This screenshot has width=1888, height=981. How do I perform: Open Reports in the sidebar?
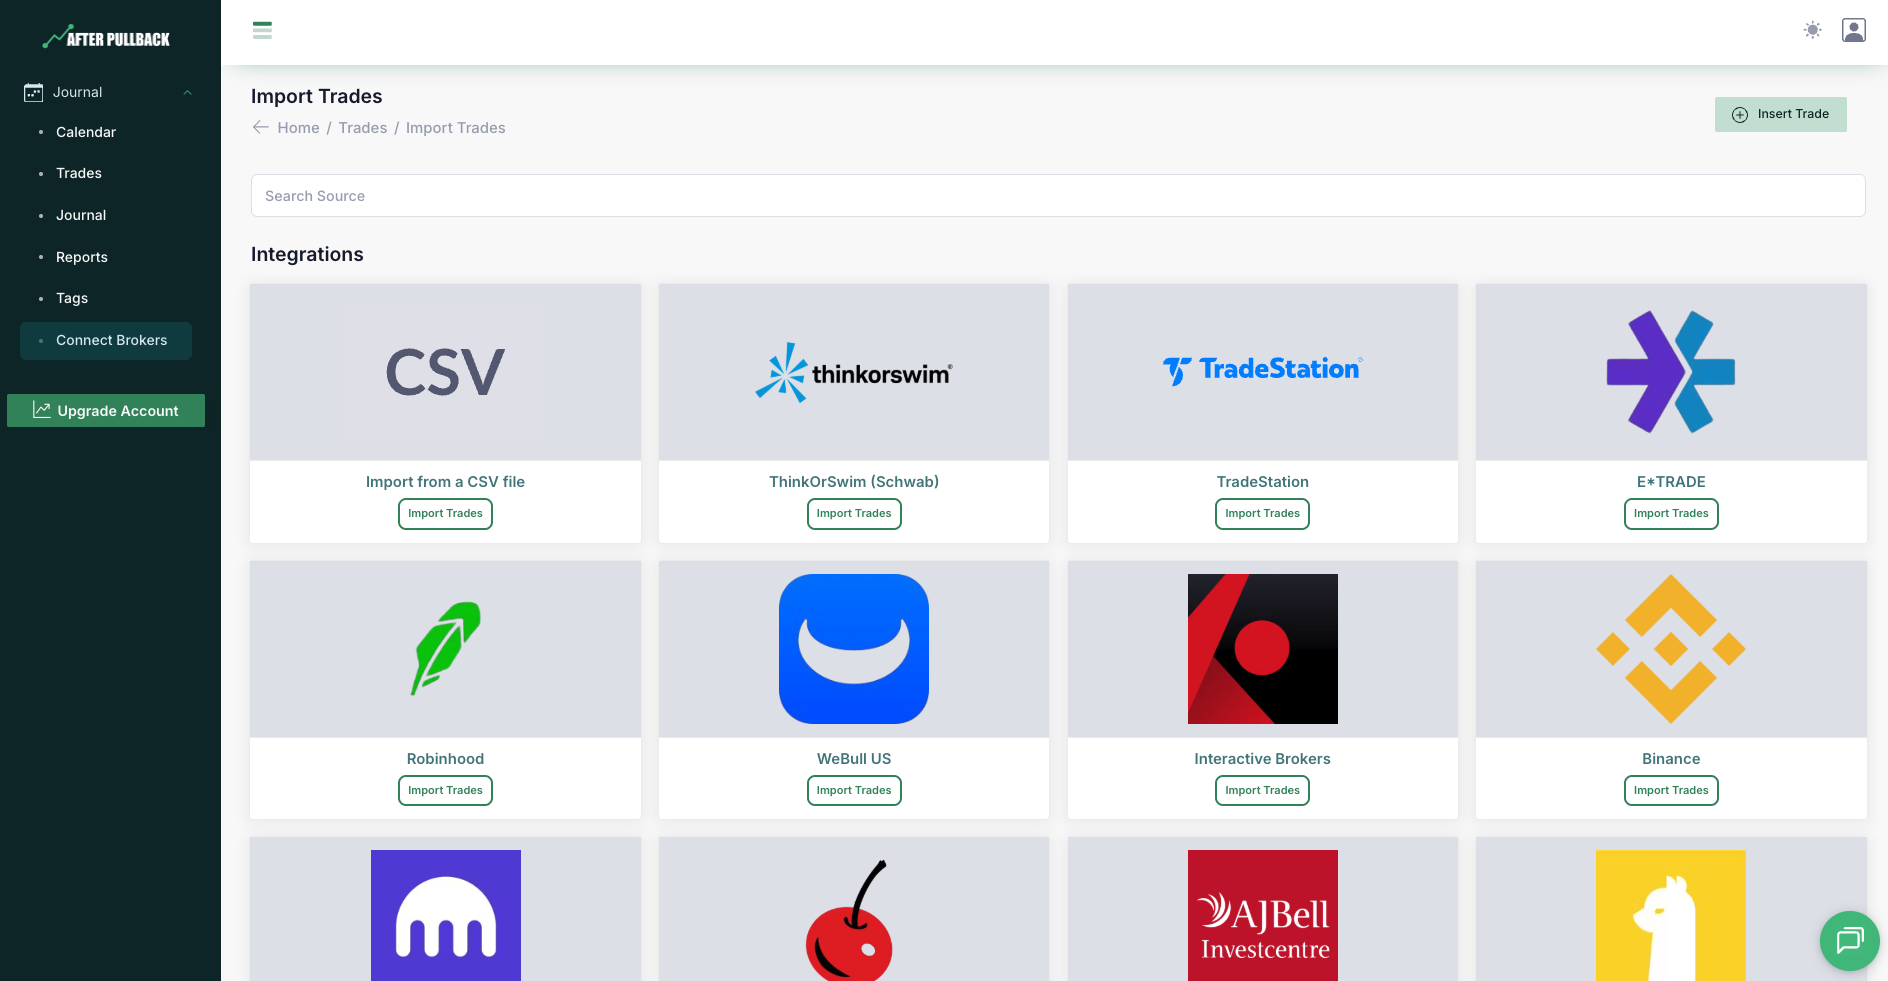(82, 257)
